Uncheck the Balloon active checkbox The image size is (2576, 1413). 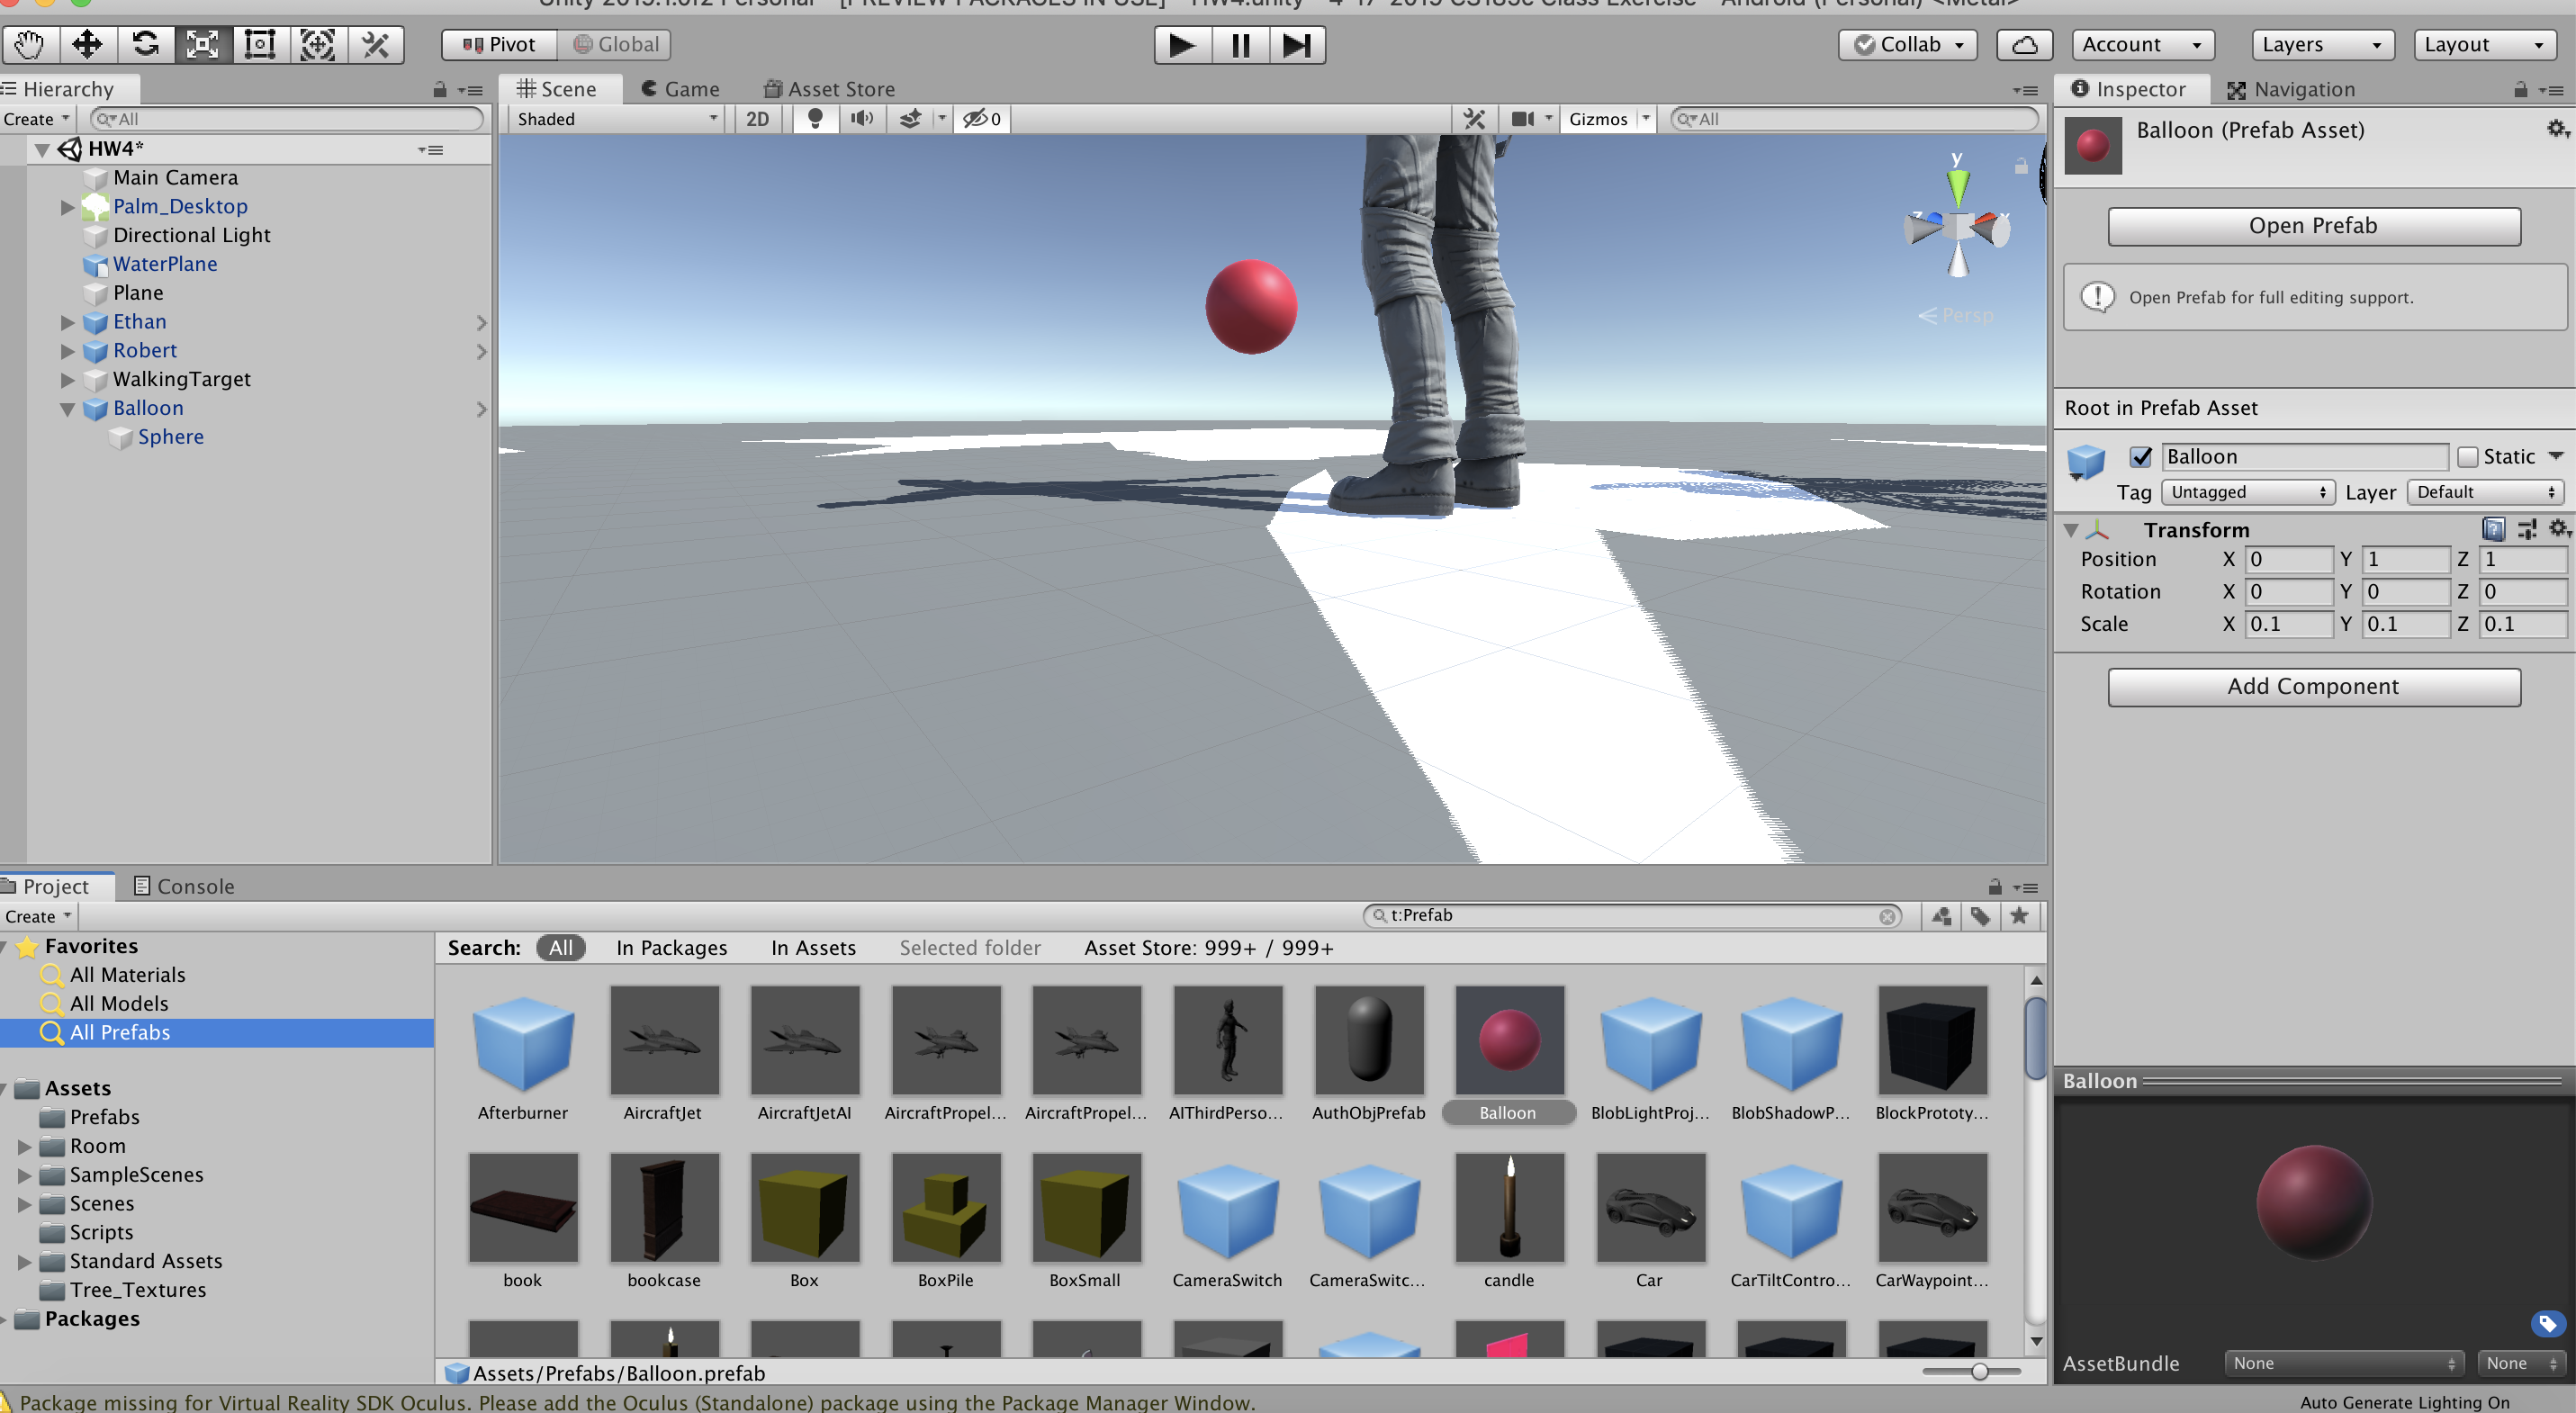[2140, 457]
